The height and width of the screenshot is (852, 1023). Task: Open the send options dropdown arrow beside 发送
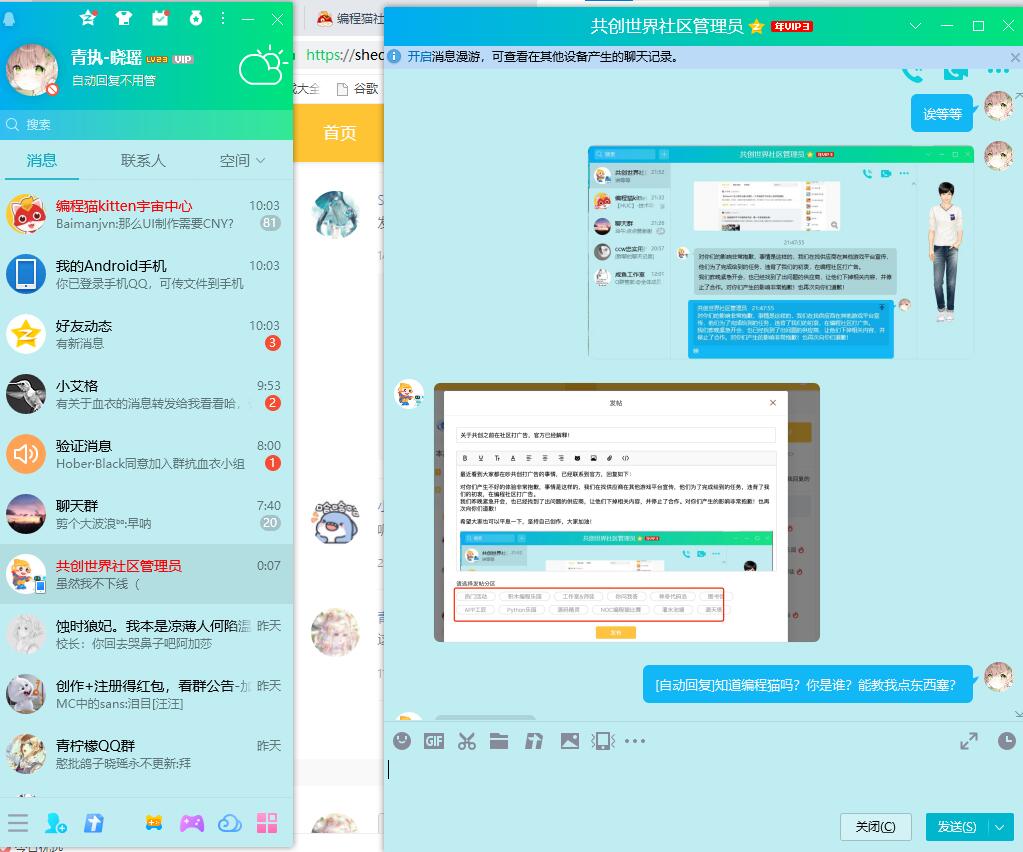point(1001,827)
